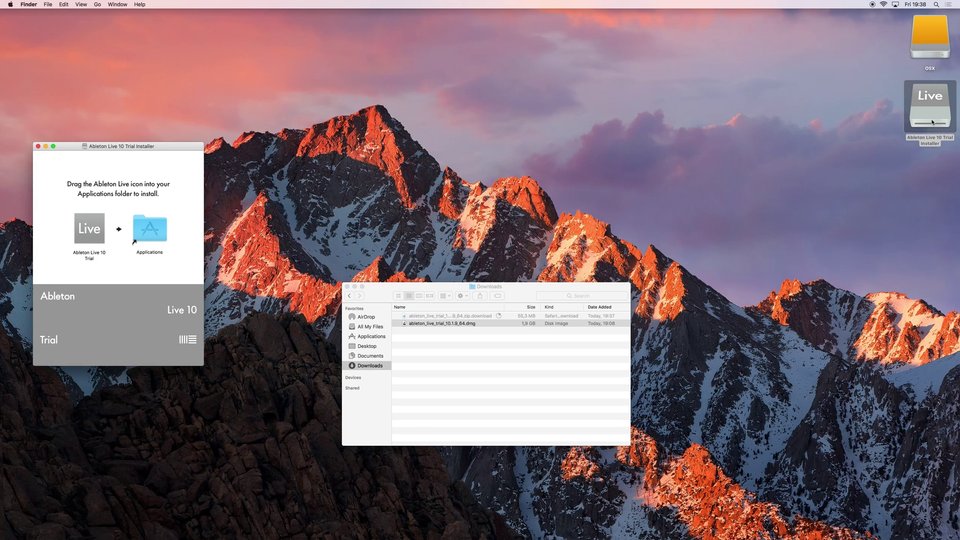Close the Ableton installer window
Viewport: 960px width, 540px height.
click(38, 146)
